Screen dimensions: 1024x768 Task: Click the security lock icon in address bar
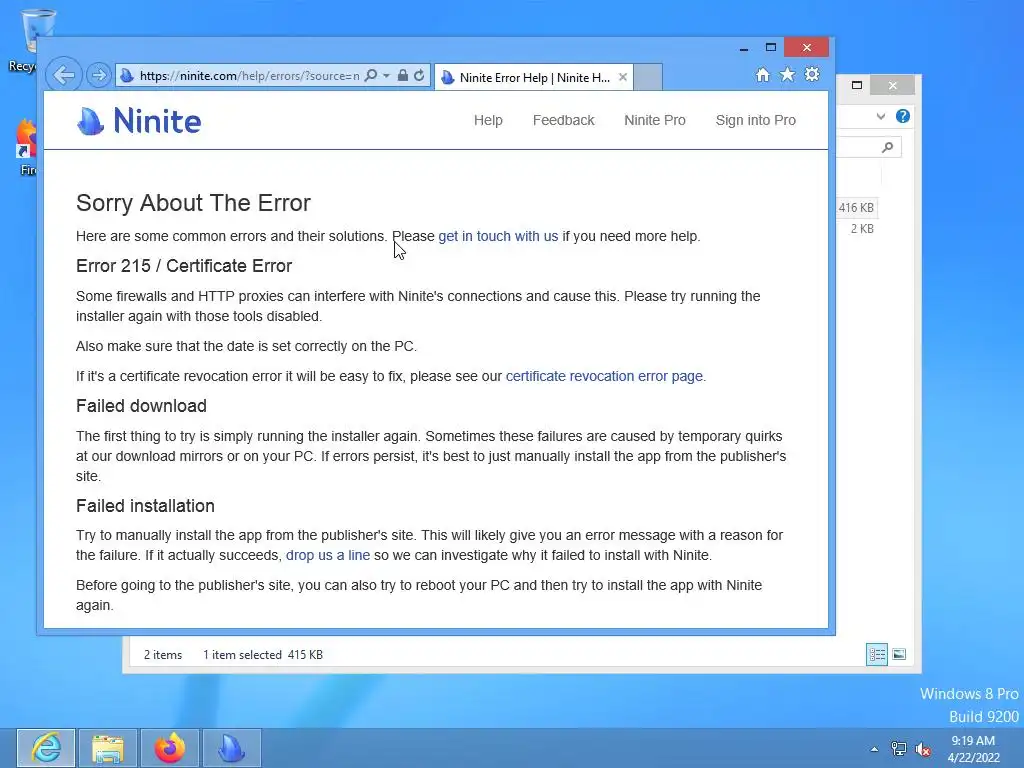click(x=403, y=75)
